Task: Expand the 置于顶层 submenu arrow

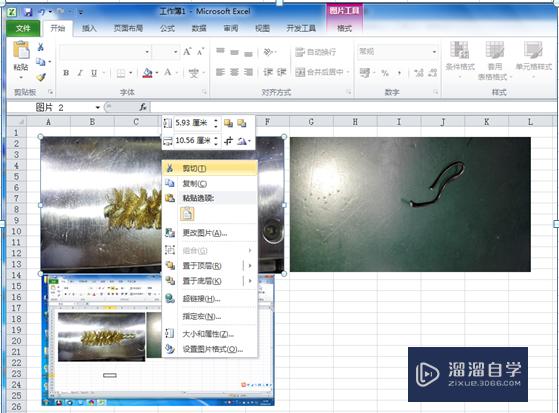Action: [250, 266]
